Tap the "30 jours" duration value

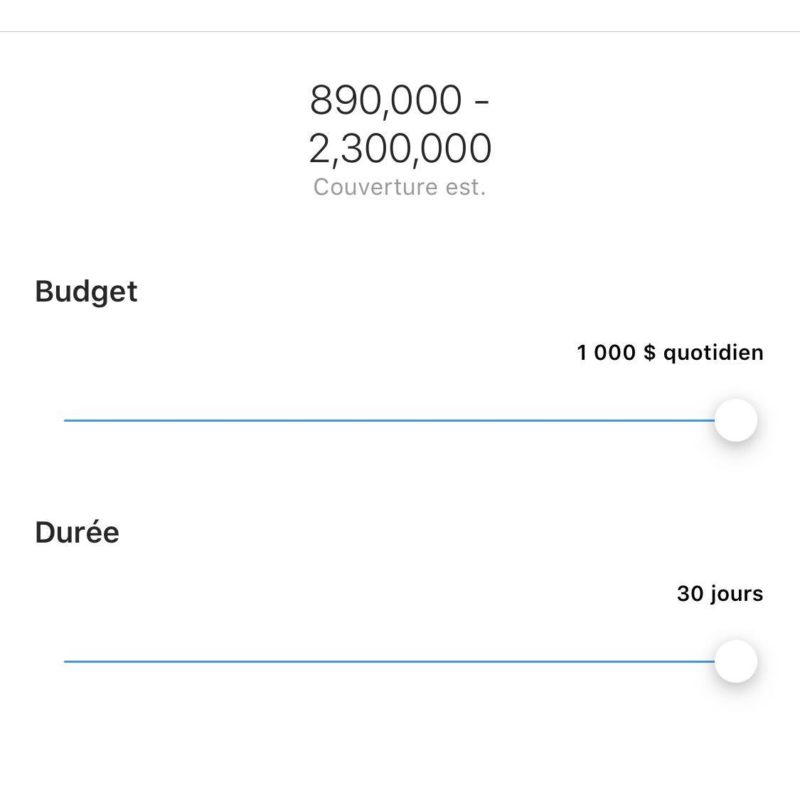(720, 594)
